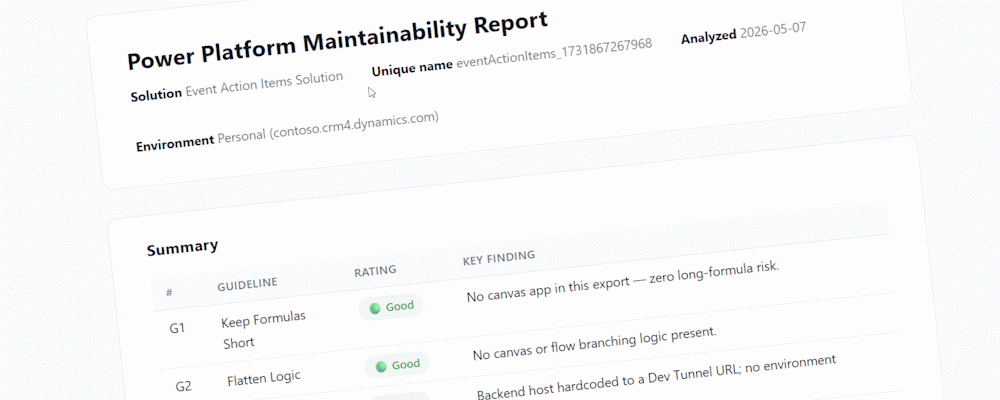
Task: Click the green dot in G2 rating
Action: click(x=381, y=367)
